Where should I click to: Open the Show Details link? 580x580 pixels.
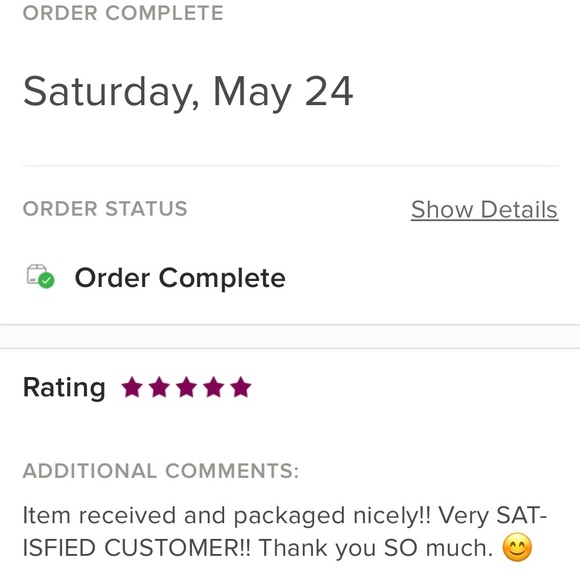coord(485,210)
